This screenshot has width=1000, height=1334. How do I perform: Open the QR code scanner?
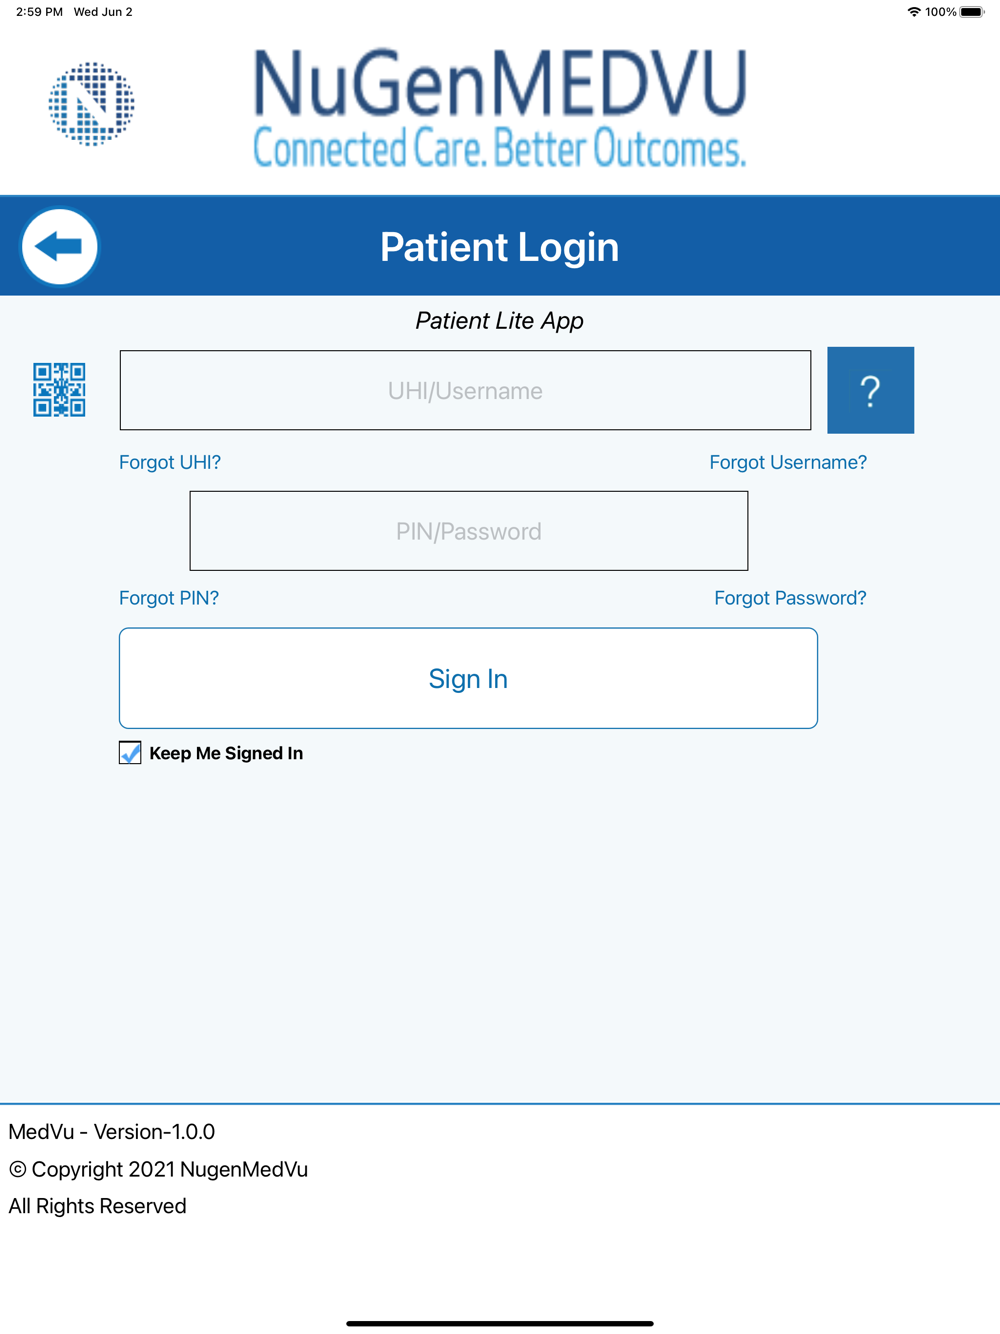tap(59, 390)
